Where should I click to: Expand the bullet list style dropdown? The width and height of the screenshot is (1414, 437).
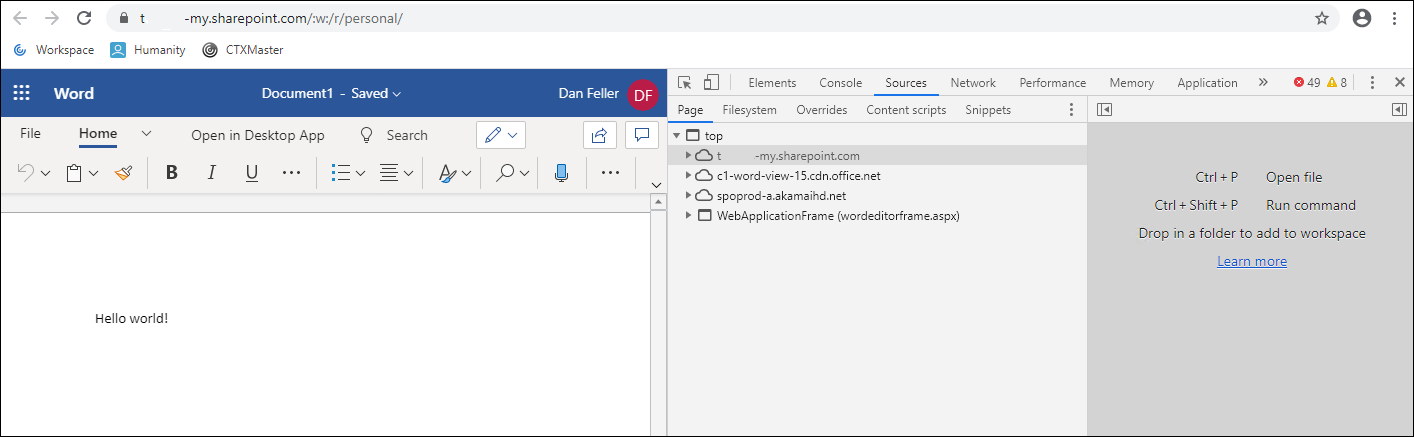(x=360, y=174)
